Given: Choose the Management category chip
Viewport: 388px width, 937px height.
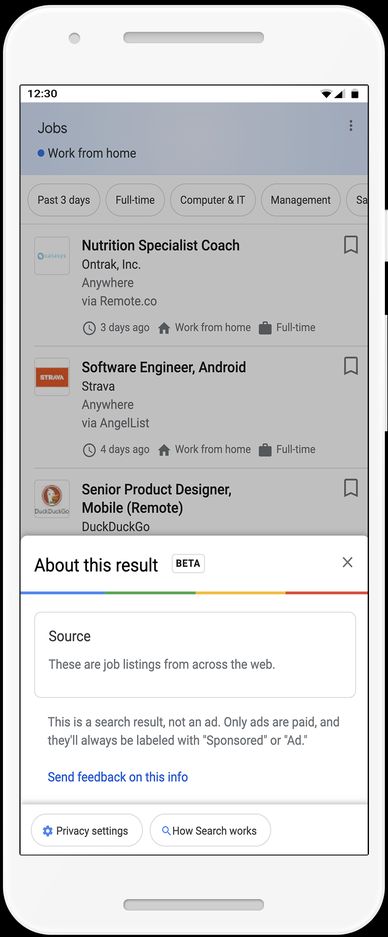Looking at the screenshot, I should [x=301, y=200].
